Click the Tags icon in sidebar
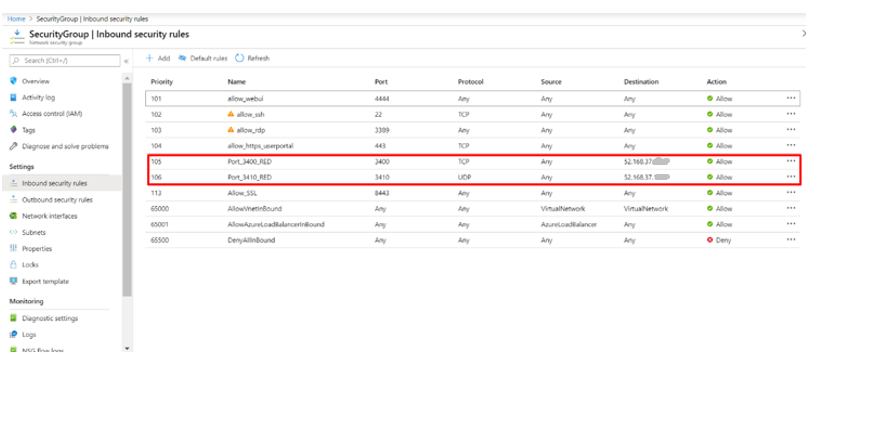 (x=13, y=130)
